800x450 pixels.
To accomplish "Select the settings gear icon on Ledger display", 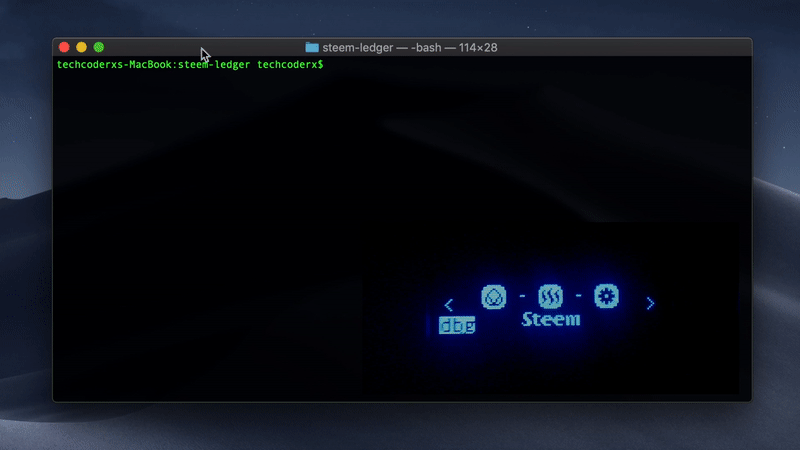I will point(606,296).
